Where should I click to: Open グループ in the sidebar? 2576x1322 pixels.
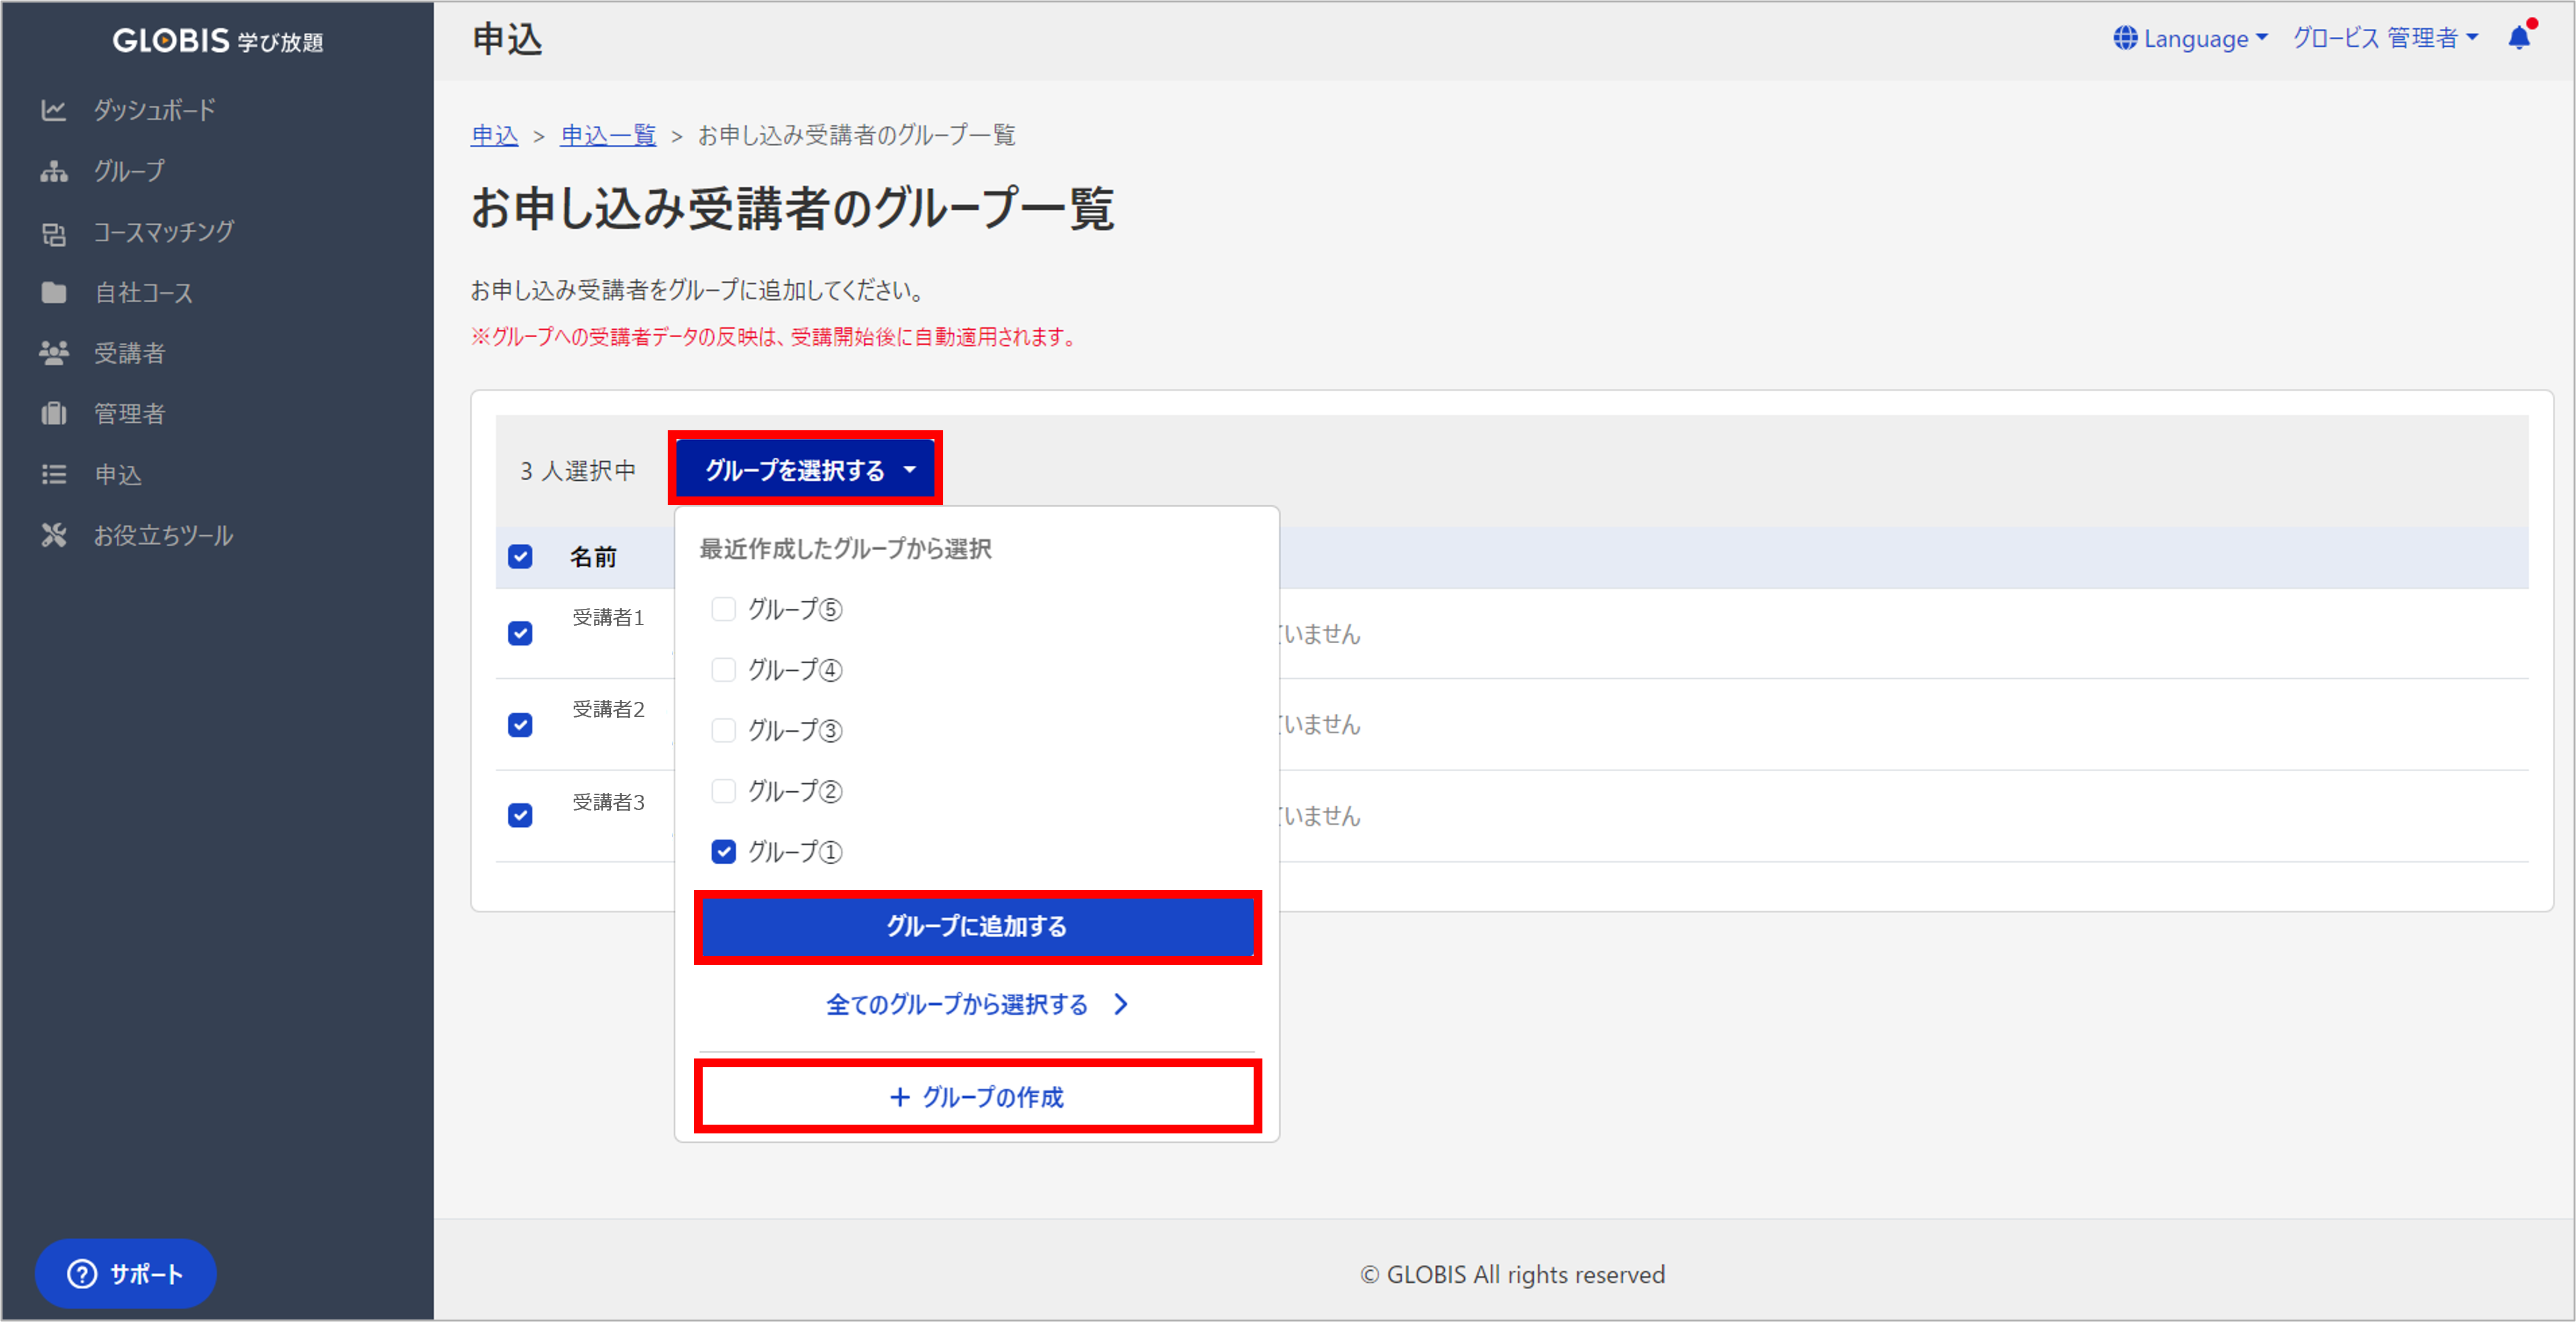point(129,171)
